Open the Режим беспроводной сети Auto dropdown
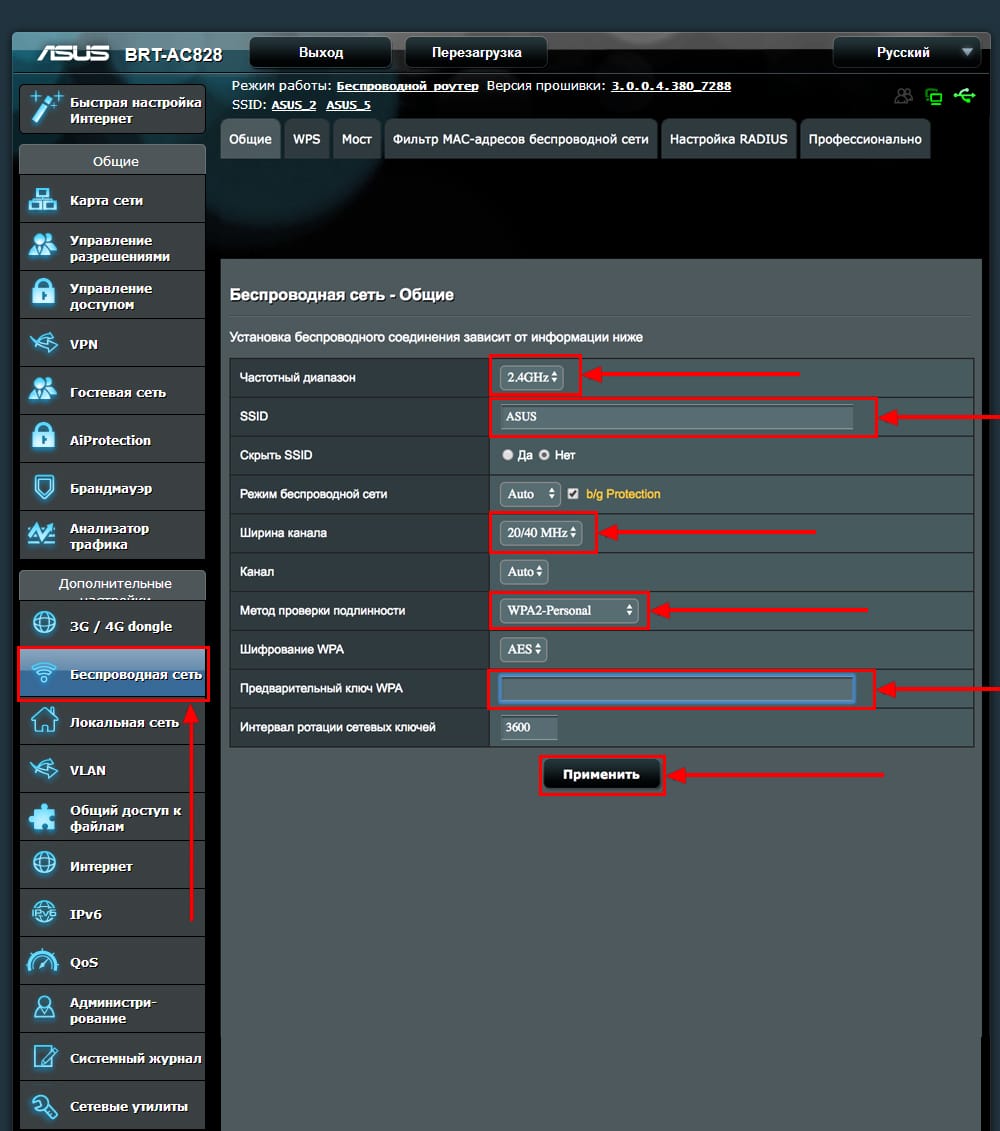1000x1131 pixels. point(530,494)
